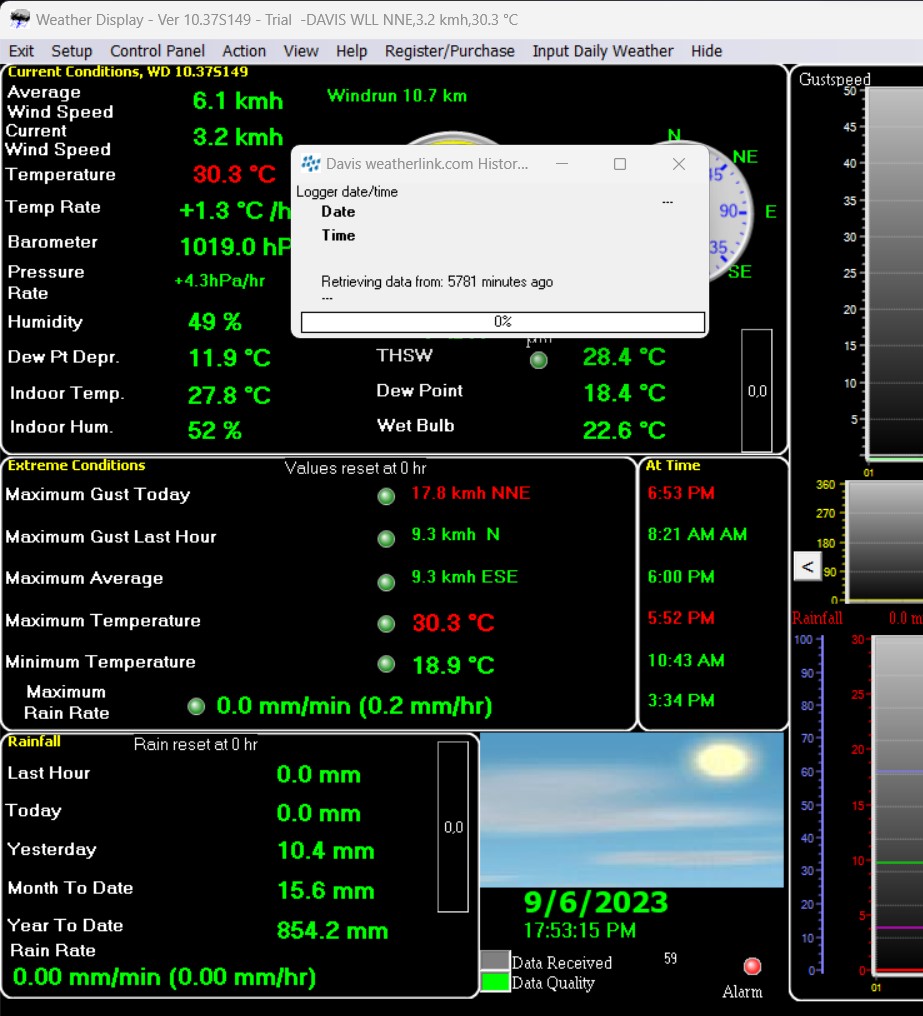This screenshot has height=1016, width=923.
Task: Click the 0% download progress bar
Action: tap(502, 322)
